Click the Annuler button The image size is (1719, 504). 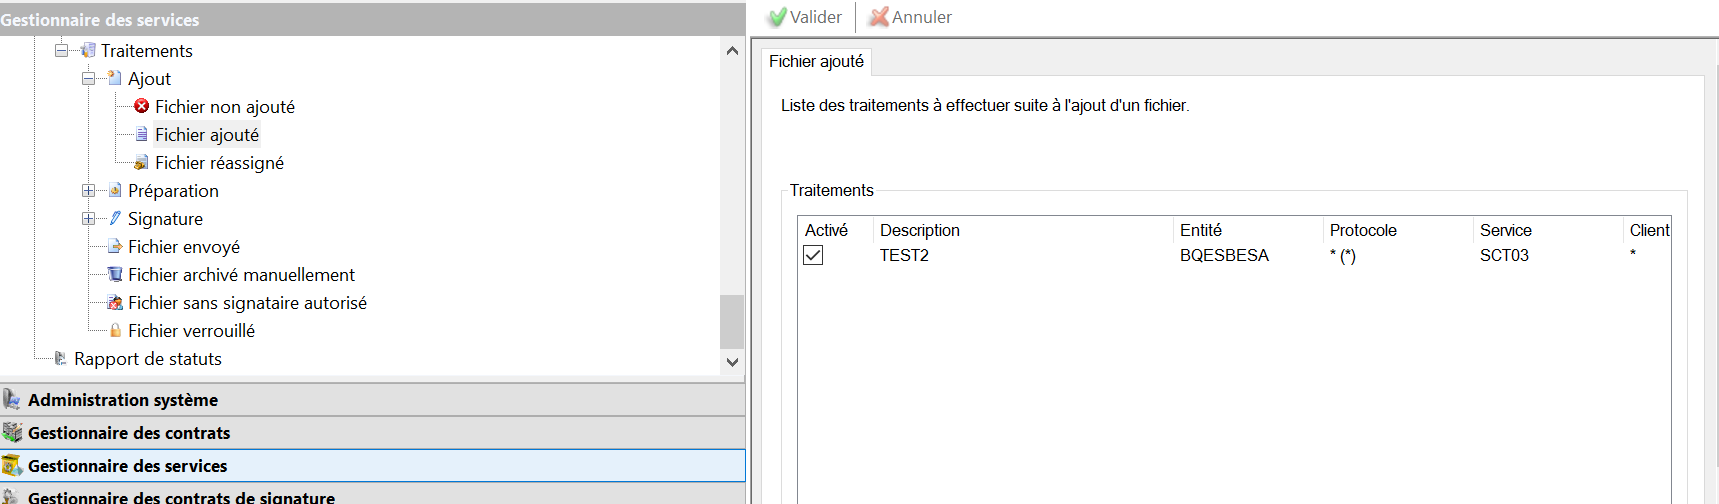click(x=911, y=17)
